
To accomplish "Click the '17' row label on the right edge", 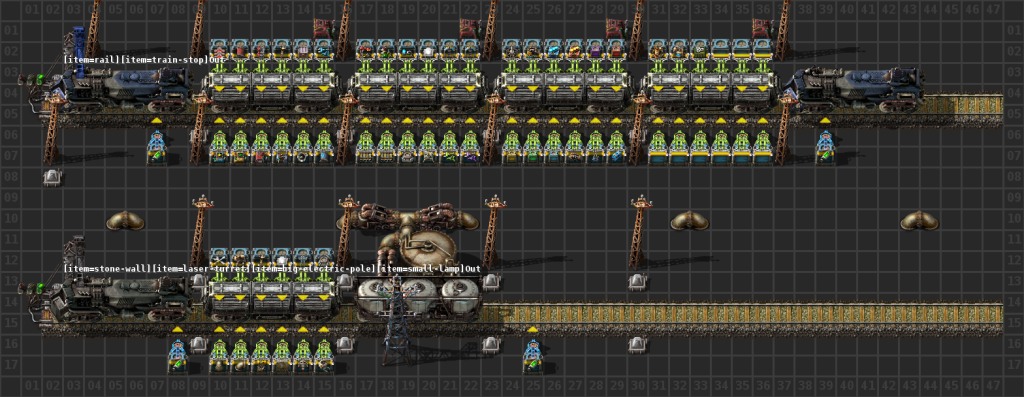I will pos(1014,366).
